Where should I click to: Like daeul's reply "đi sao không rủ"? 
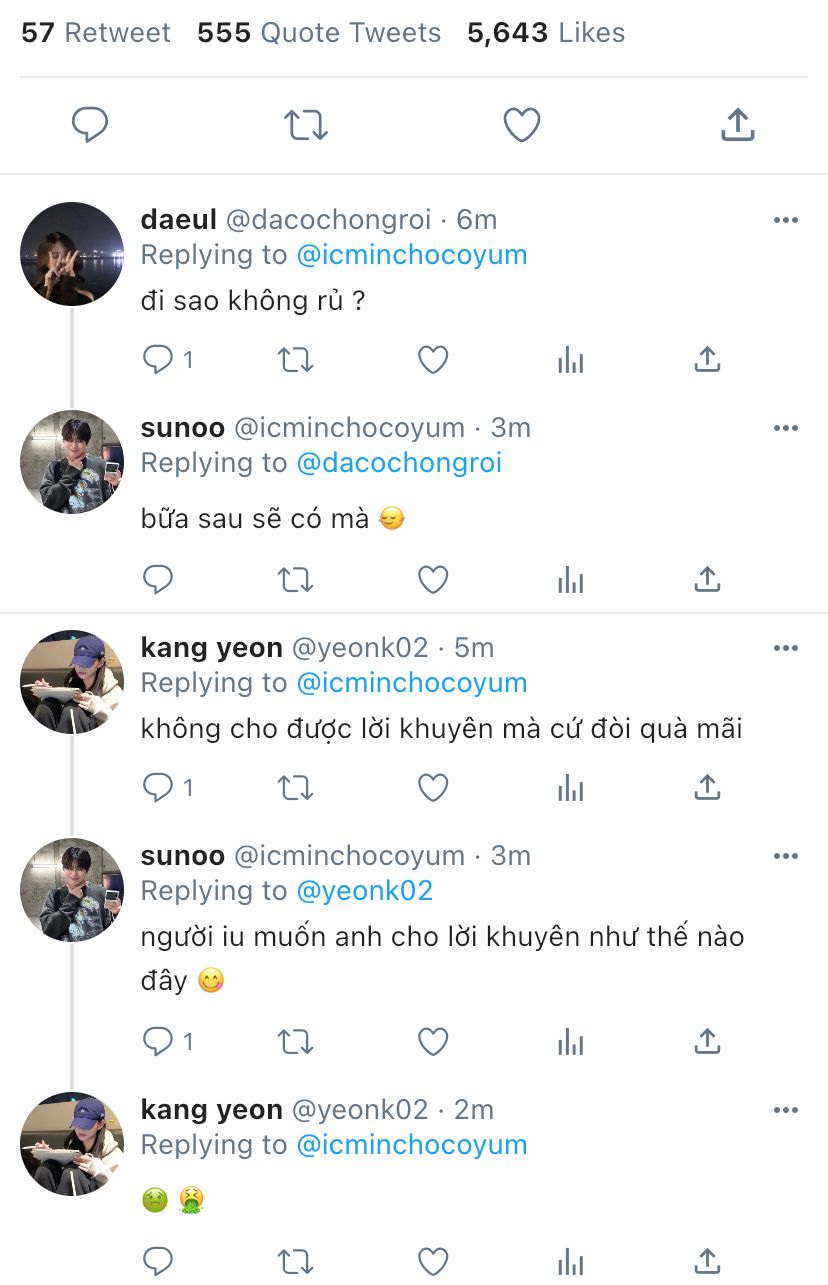click(x=433, y=360)
